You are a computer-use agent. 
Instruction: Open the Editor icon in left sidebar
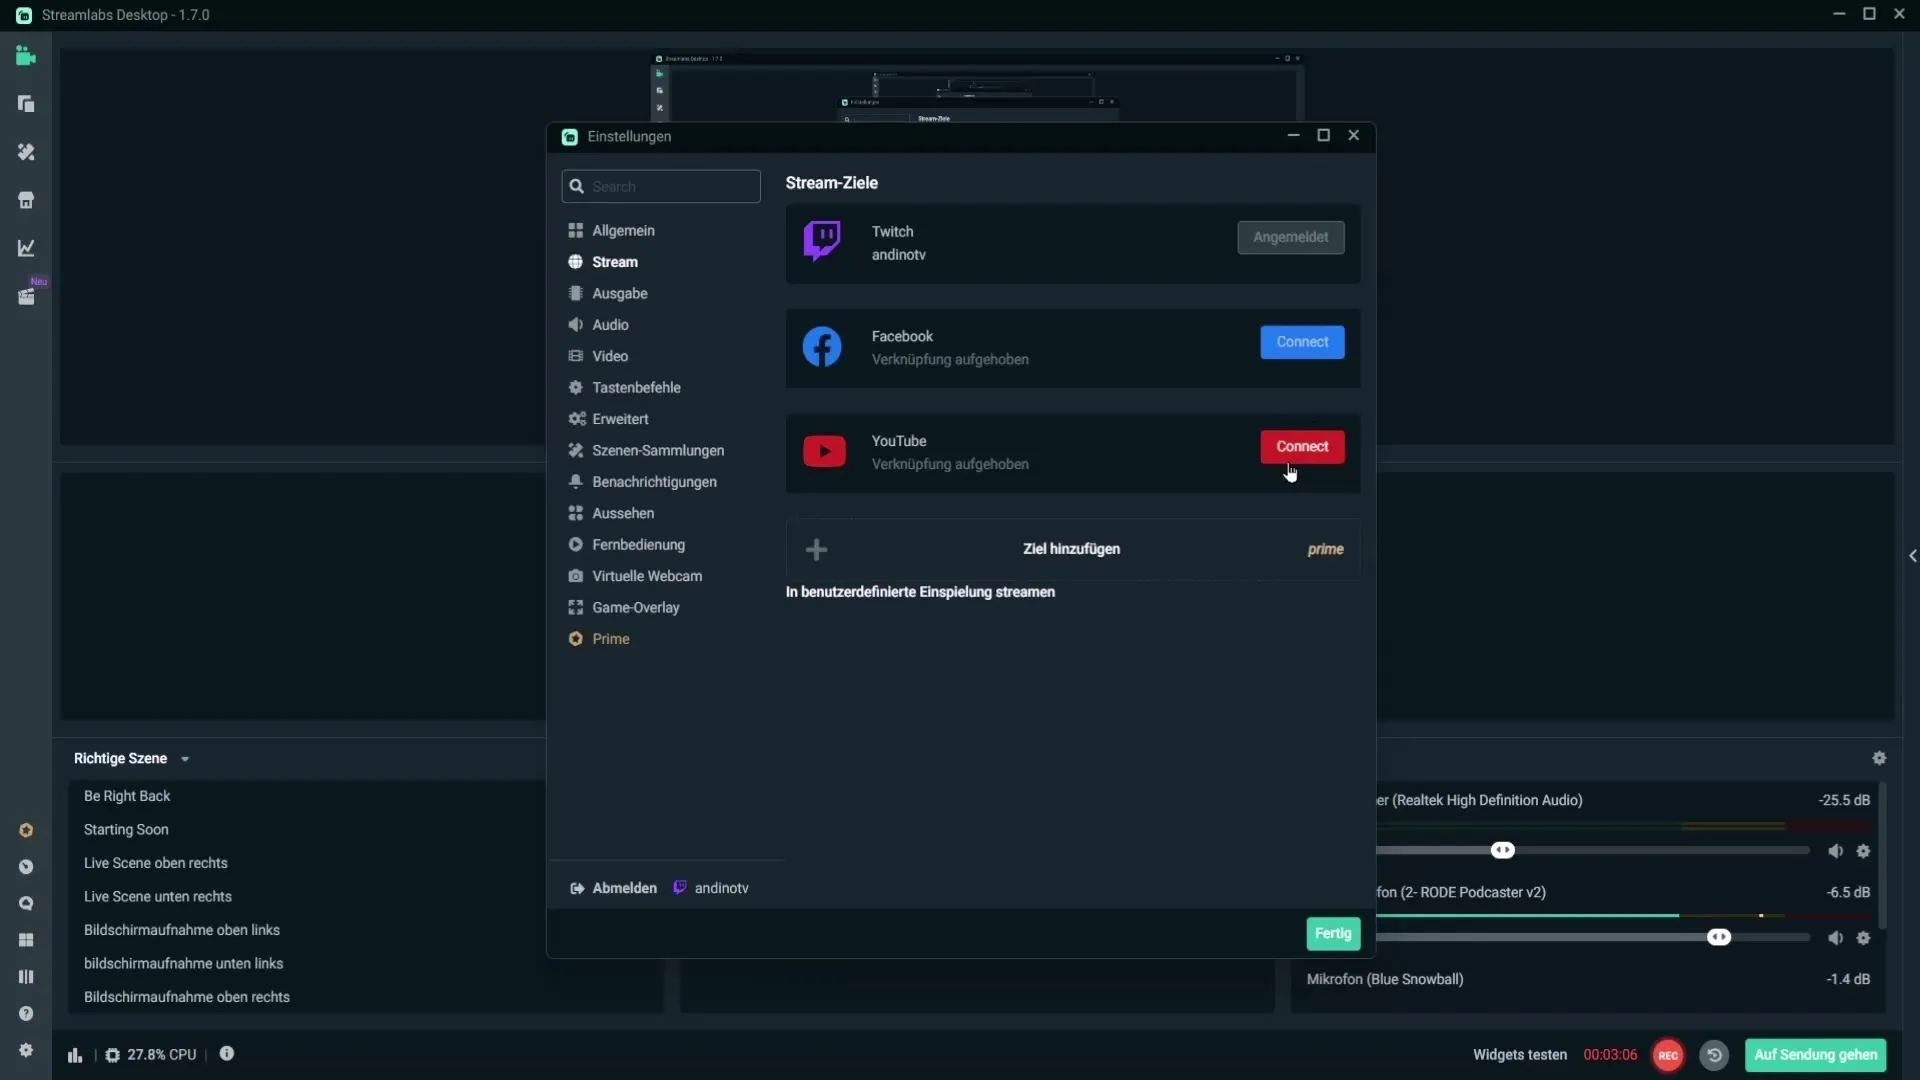[26, 56]
